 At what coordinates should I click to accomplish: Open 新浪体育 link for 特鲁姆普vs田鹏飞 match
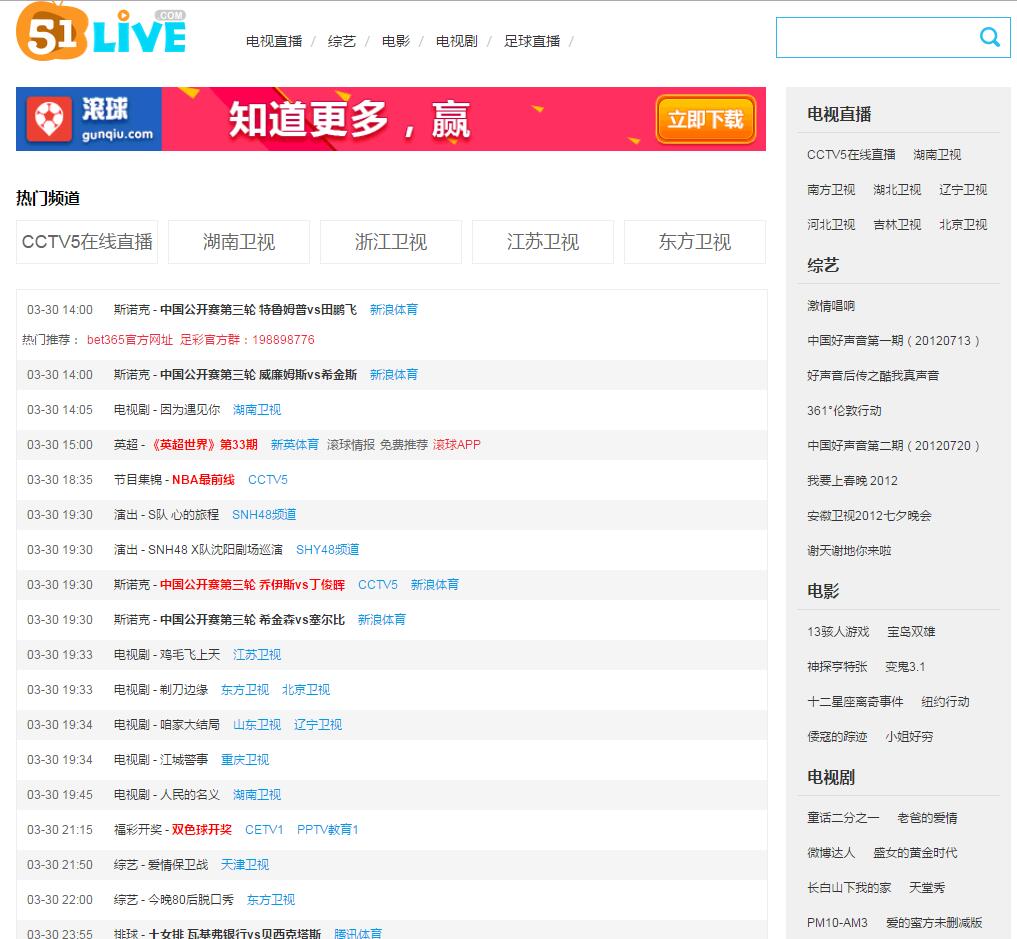coord(394,310)
